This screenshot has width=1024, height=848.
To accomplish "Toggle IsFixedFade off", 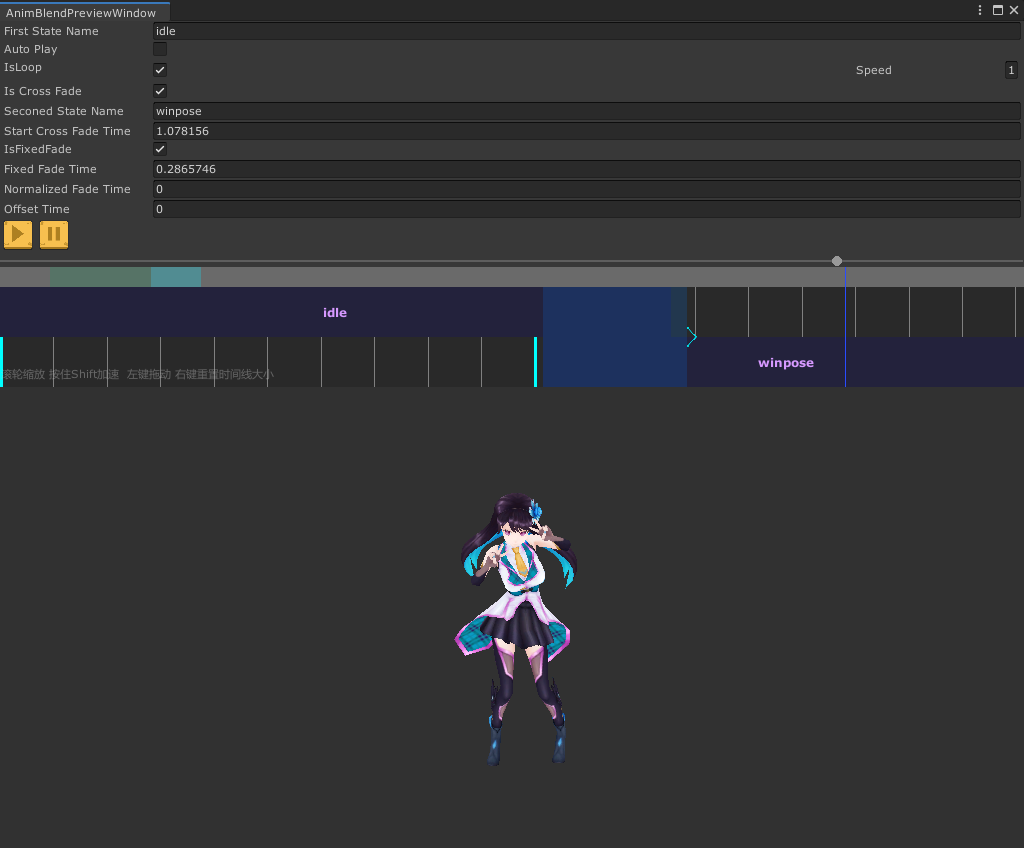I will tap(159, 149).
